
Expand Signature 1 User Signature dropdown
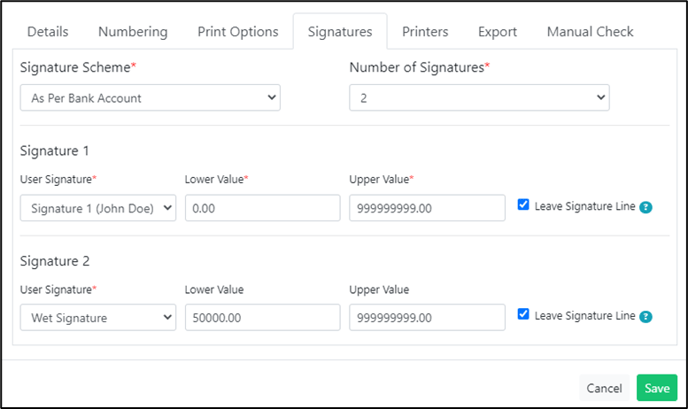pos(98,208)
